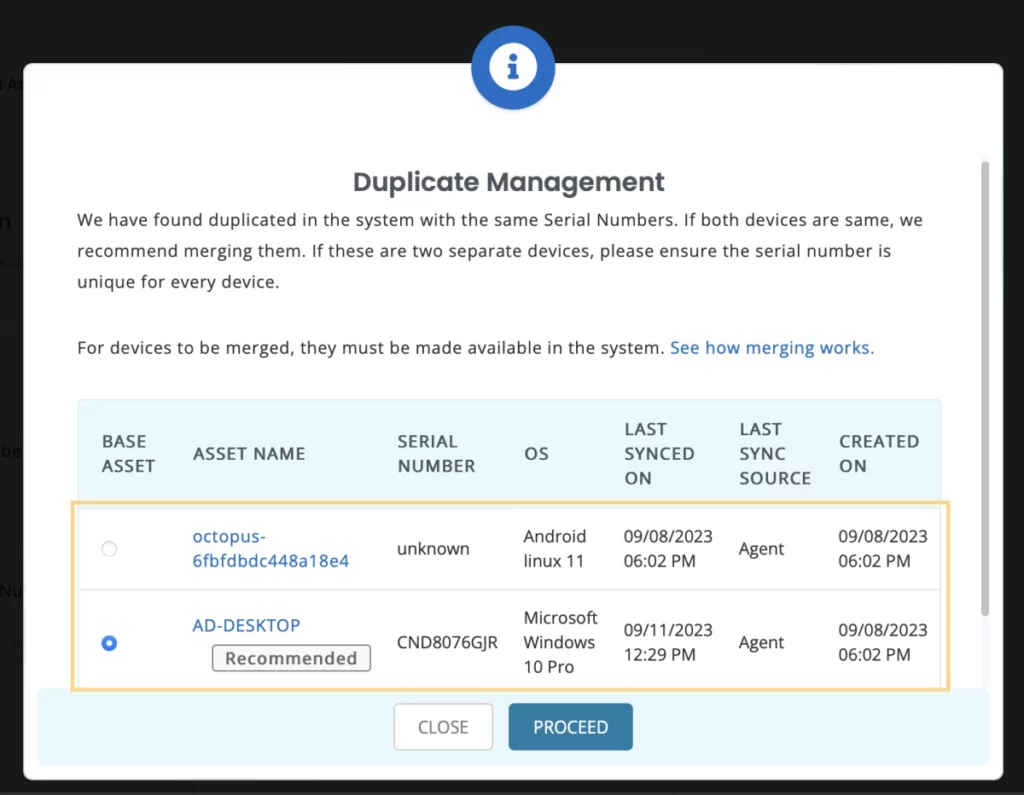Image resolution: width=1024 pixels, height=795 pixels.
Task: Click the Recommended badge under AD-DESKTOP
Action: (291, 658)
